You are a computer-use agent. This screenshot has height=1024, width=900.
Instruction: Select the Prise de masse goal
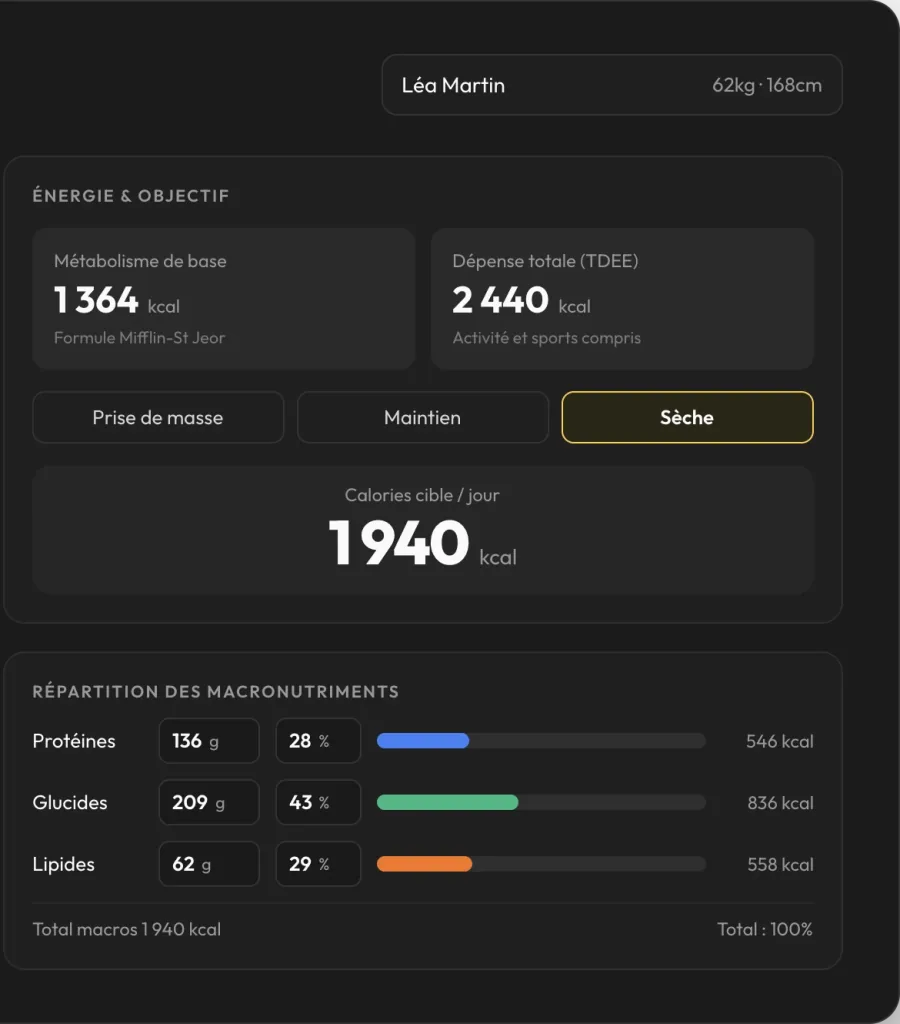click(x=158, y=417)
